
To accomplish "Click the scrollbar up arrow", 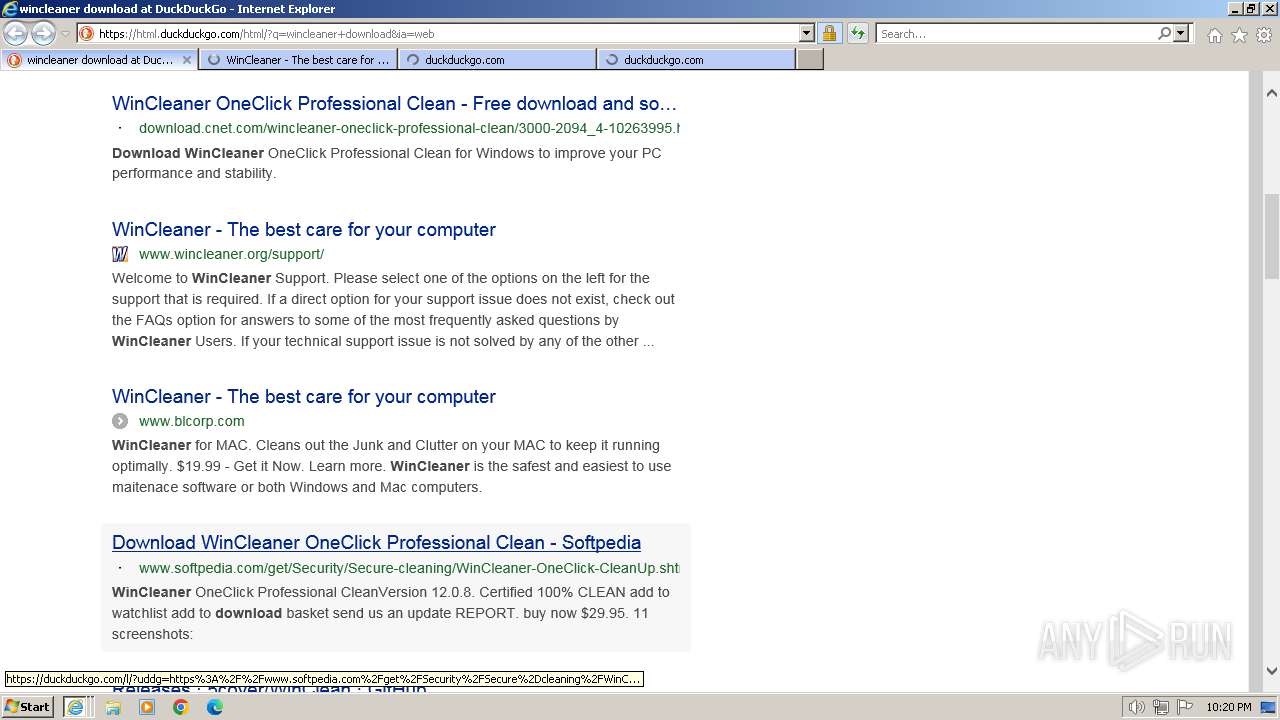I will coord(1272,93).
